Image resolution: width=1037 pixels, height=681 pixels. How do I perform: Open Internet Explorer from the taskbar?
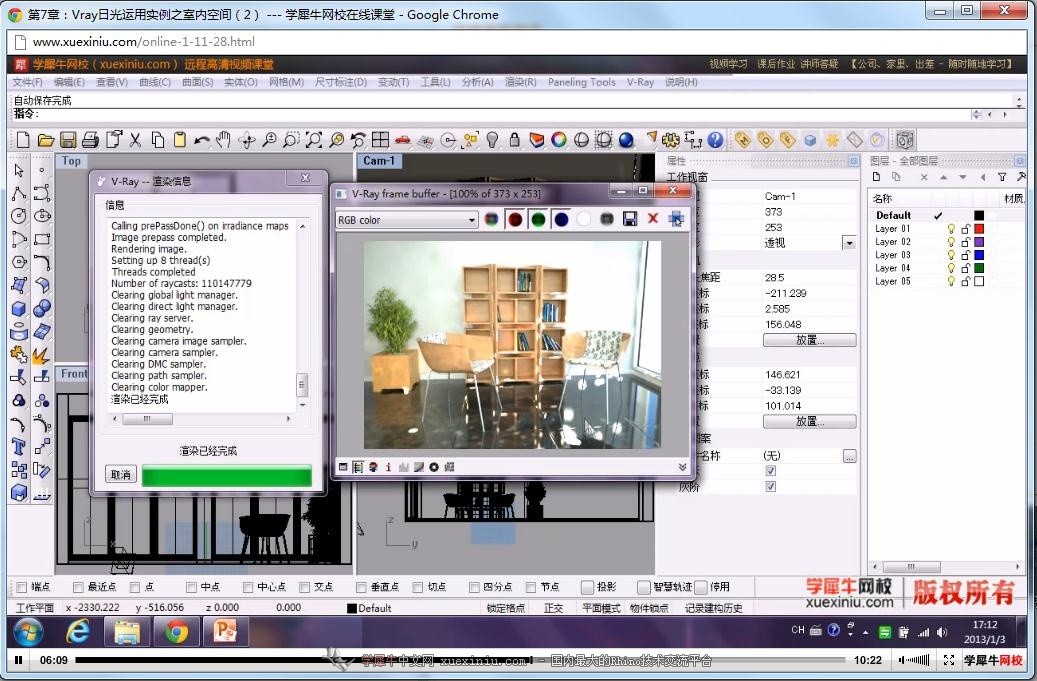pyautogui.click(x=77, y=632)
